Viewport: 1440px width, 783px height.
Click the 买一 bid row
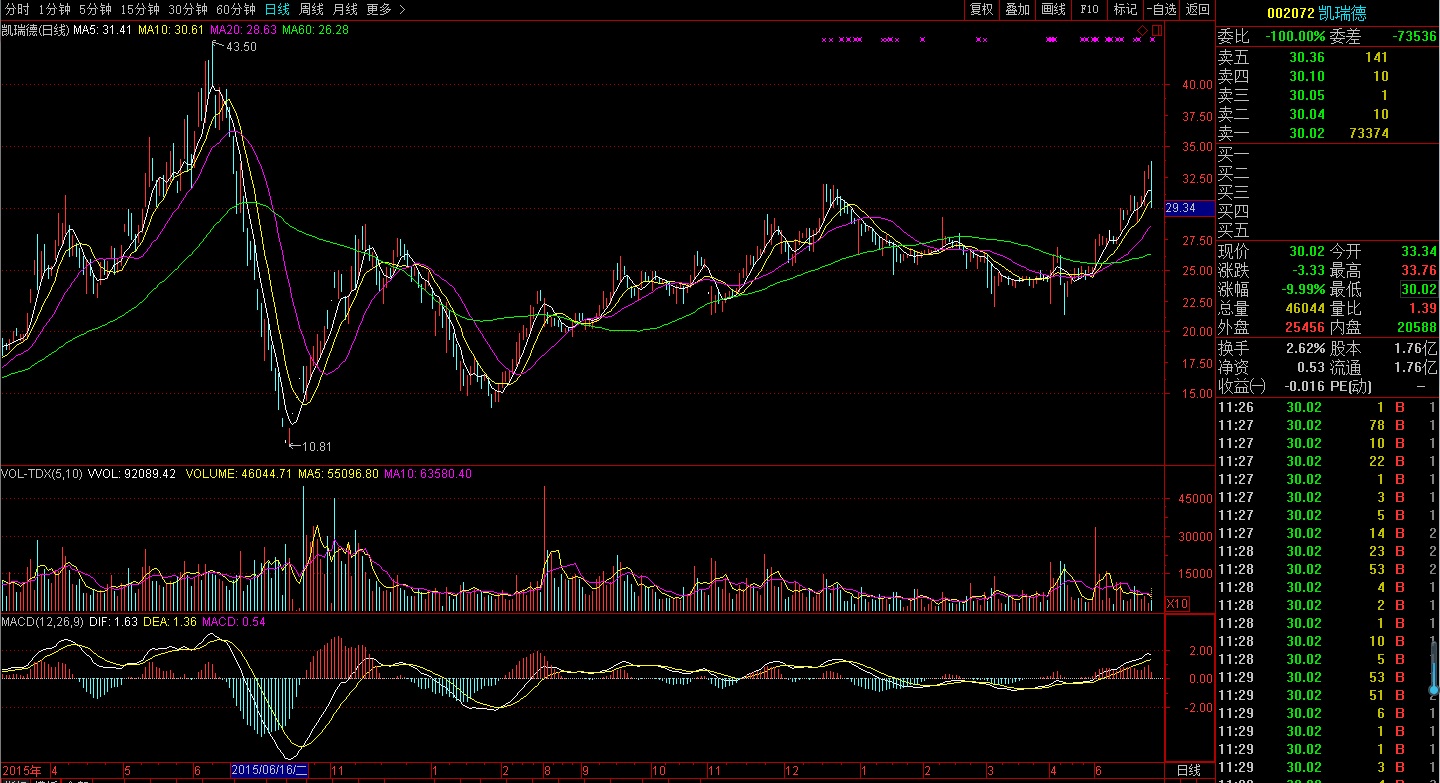point(1327,154)
